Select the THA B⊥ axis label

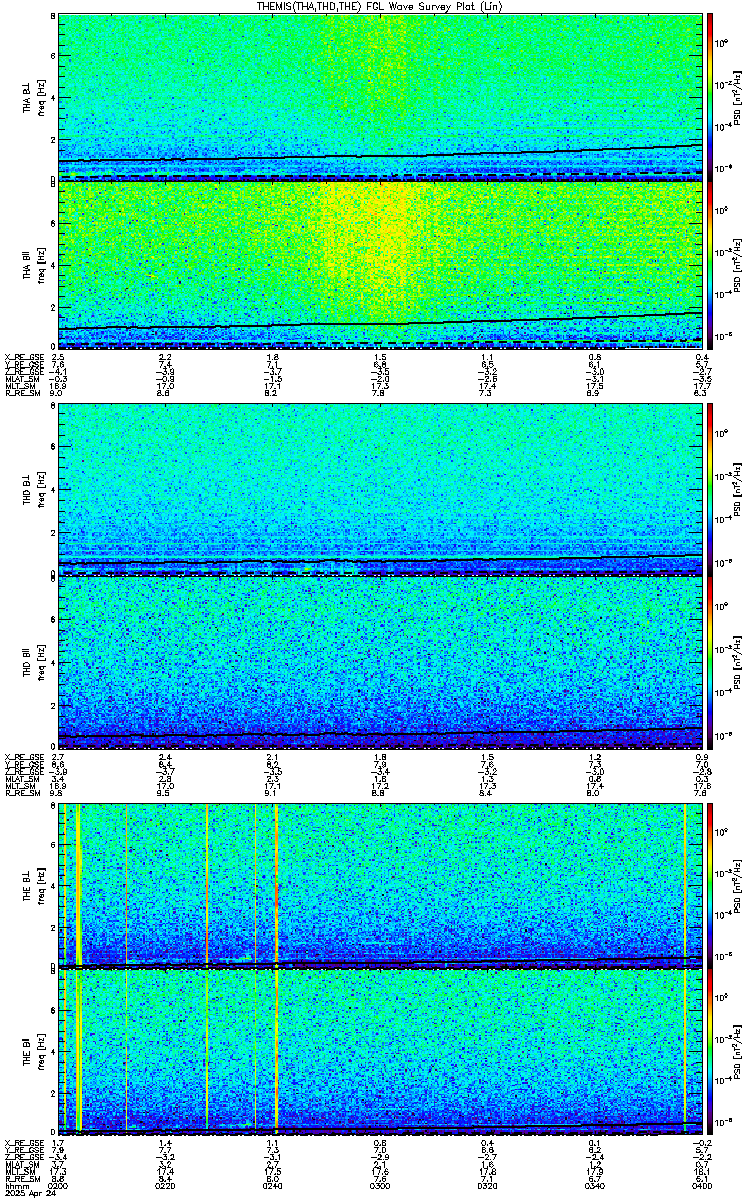[x=27, y=96]
